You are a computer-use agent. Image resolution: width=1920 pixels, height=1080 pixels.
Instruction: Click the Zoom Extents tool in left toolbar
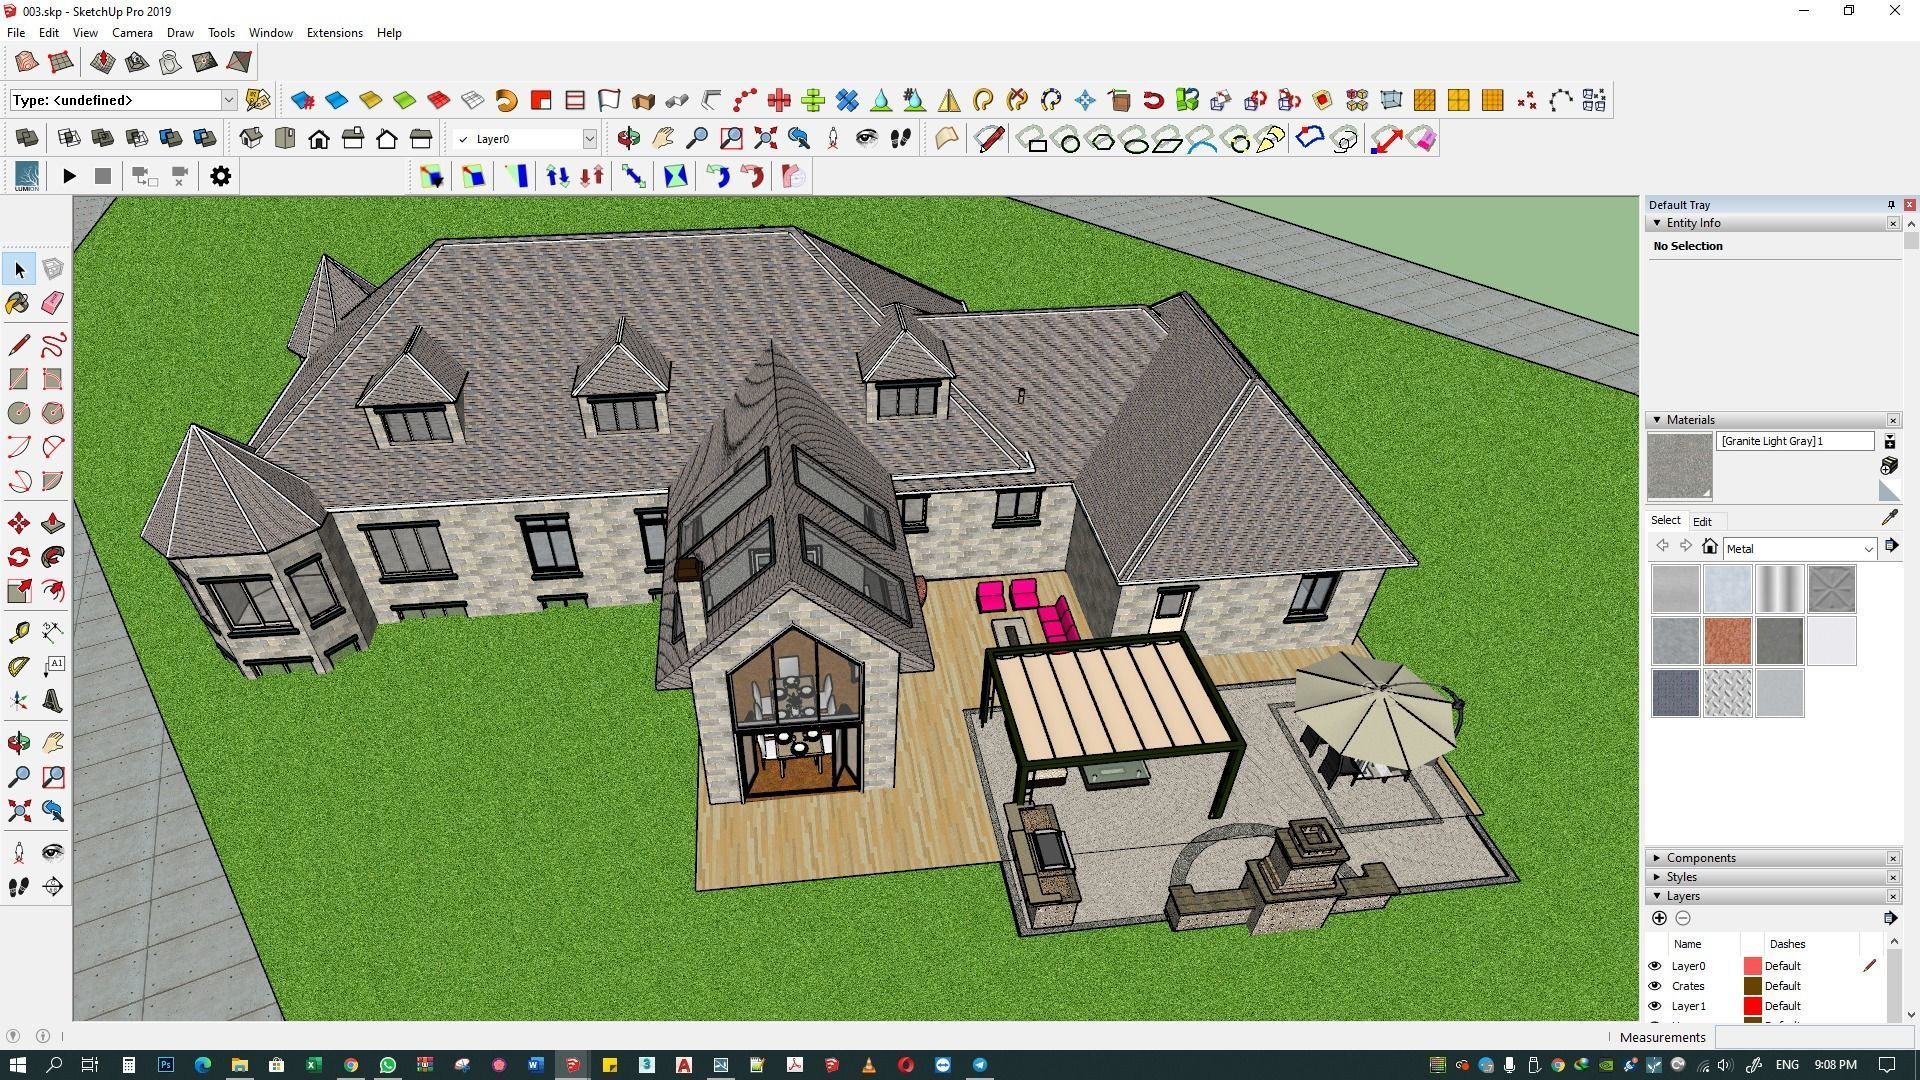click(19, 811)
